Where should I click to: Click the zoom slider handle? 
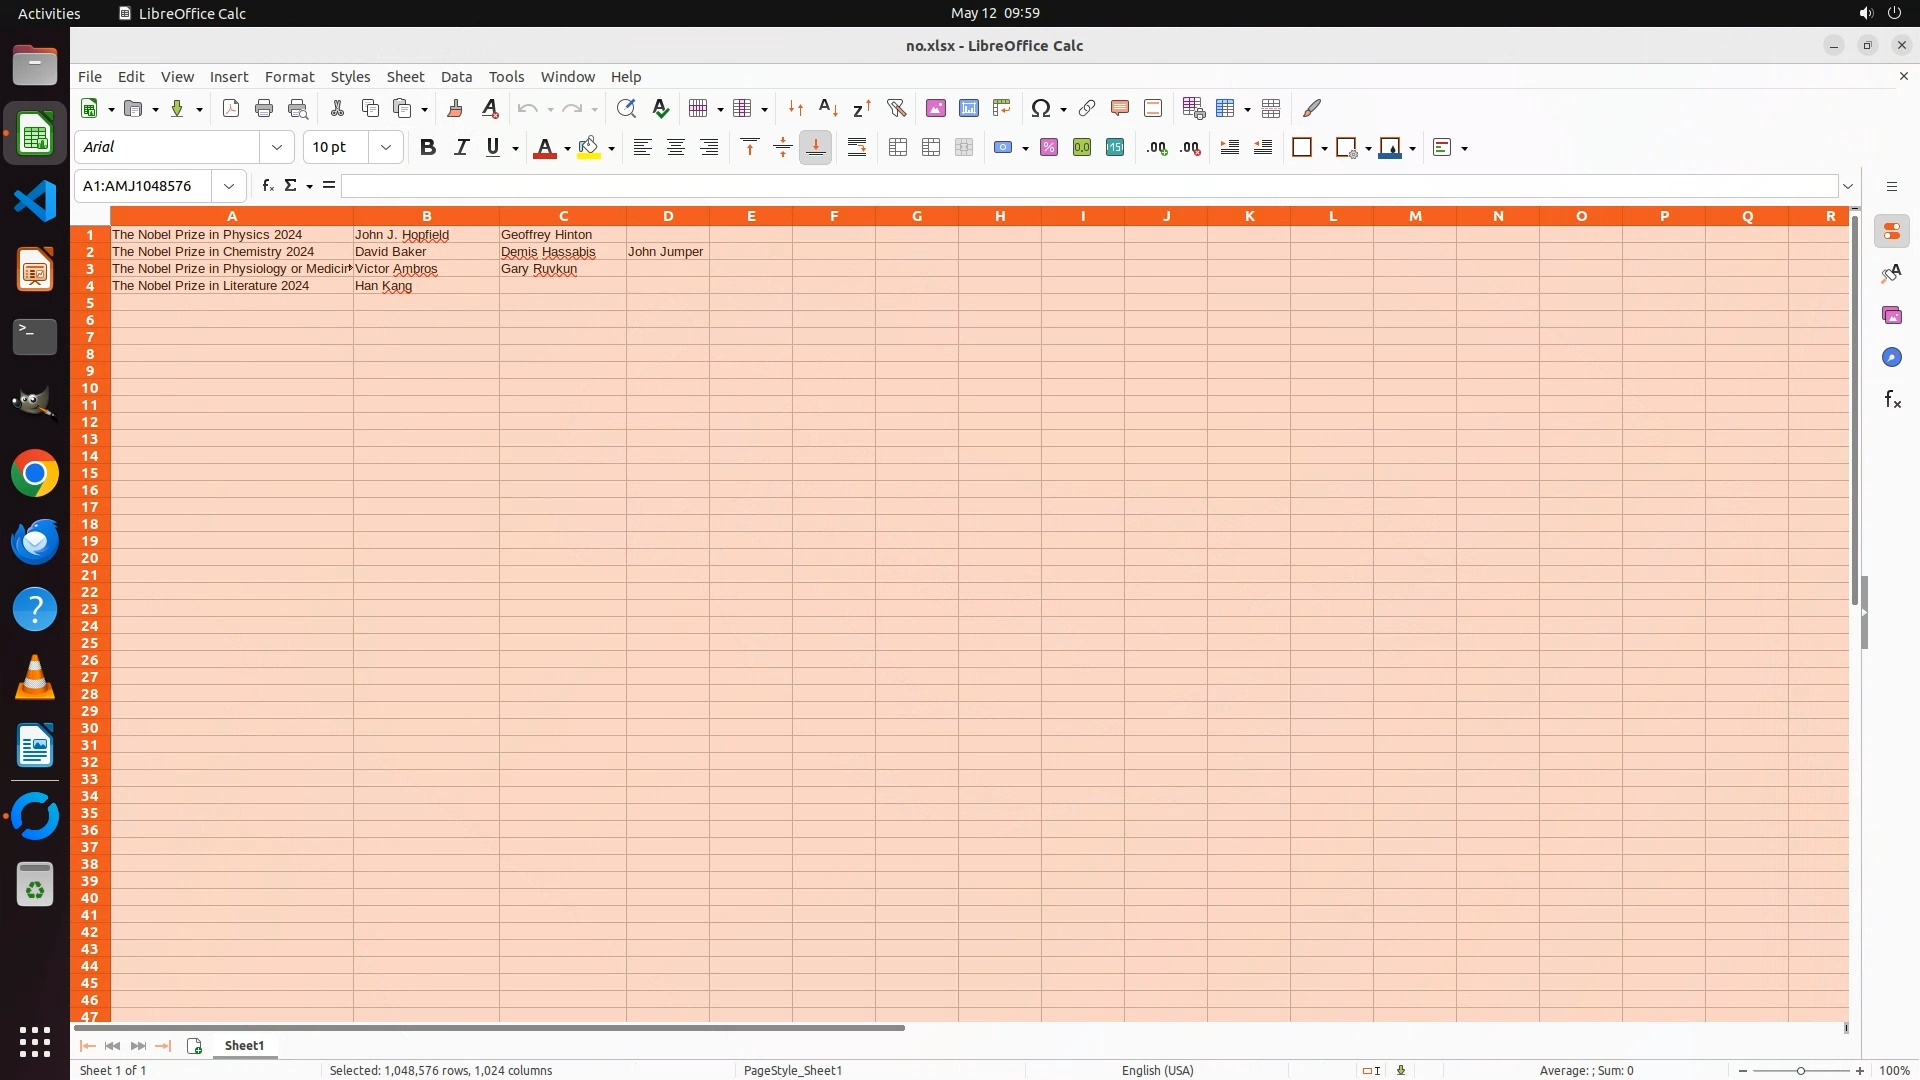coord(1800,1070)
